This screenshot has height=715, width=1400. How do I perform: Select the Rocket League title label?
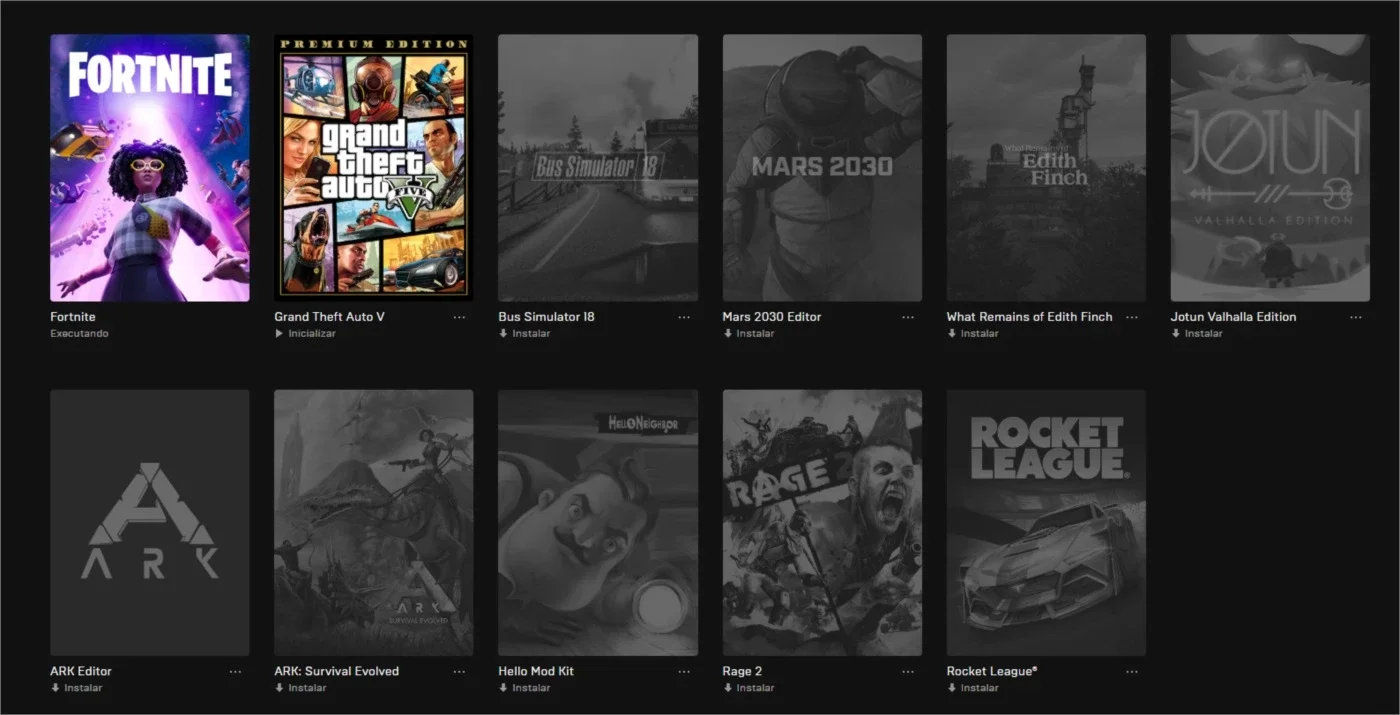[x=991, y=671]
